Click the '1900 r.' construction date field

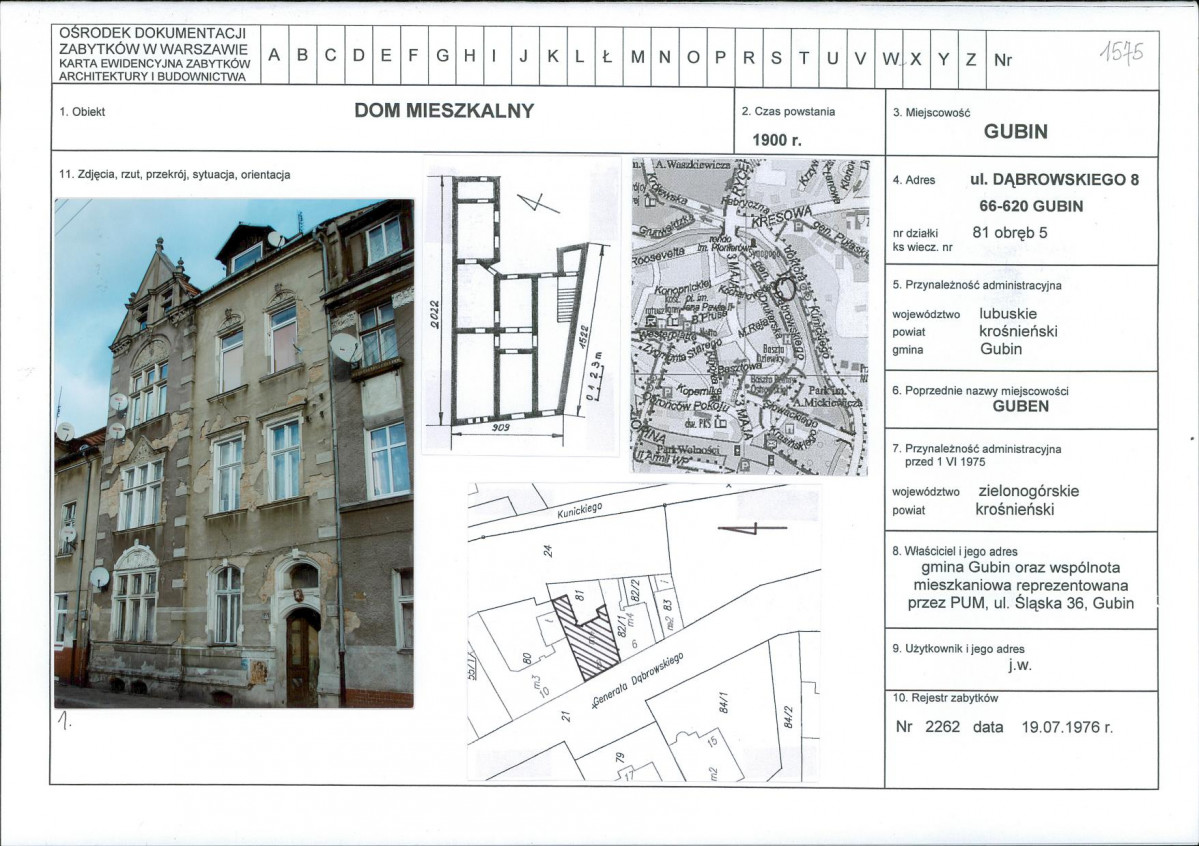[777, 141]
